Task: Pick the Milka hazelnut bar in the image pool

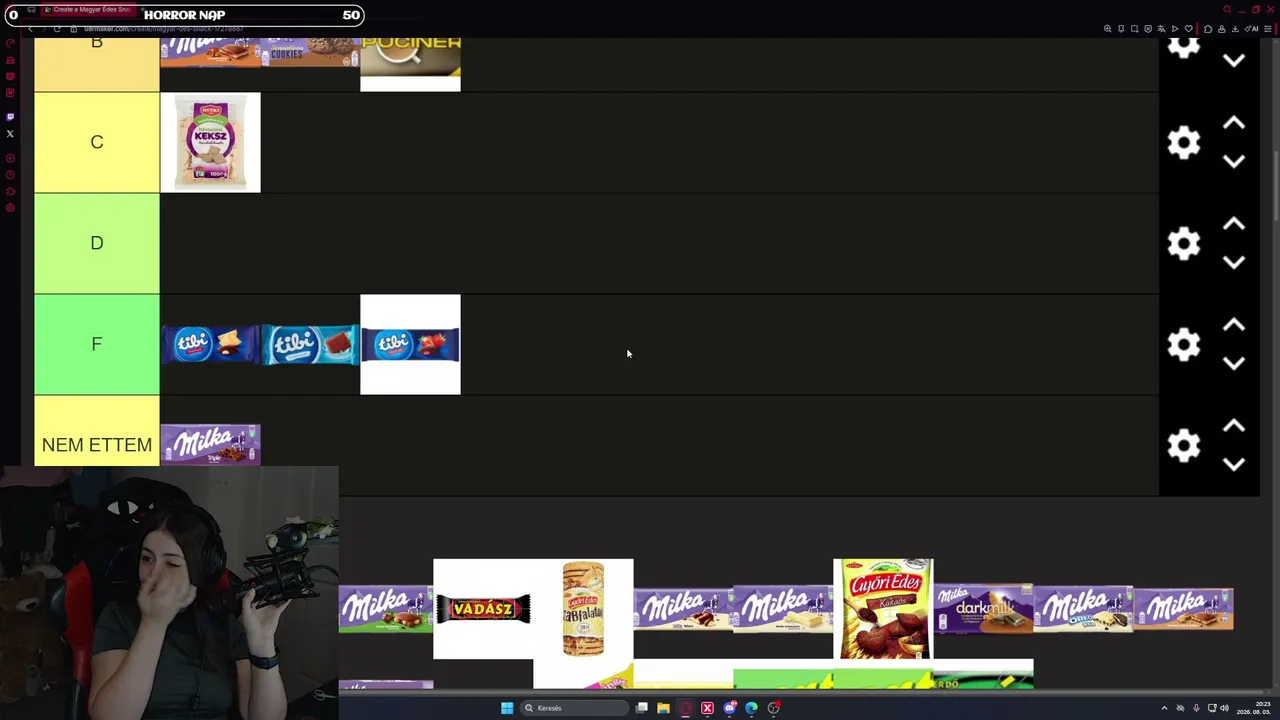Action: 386,609
